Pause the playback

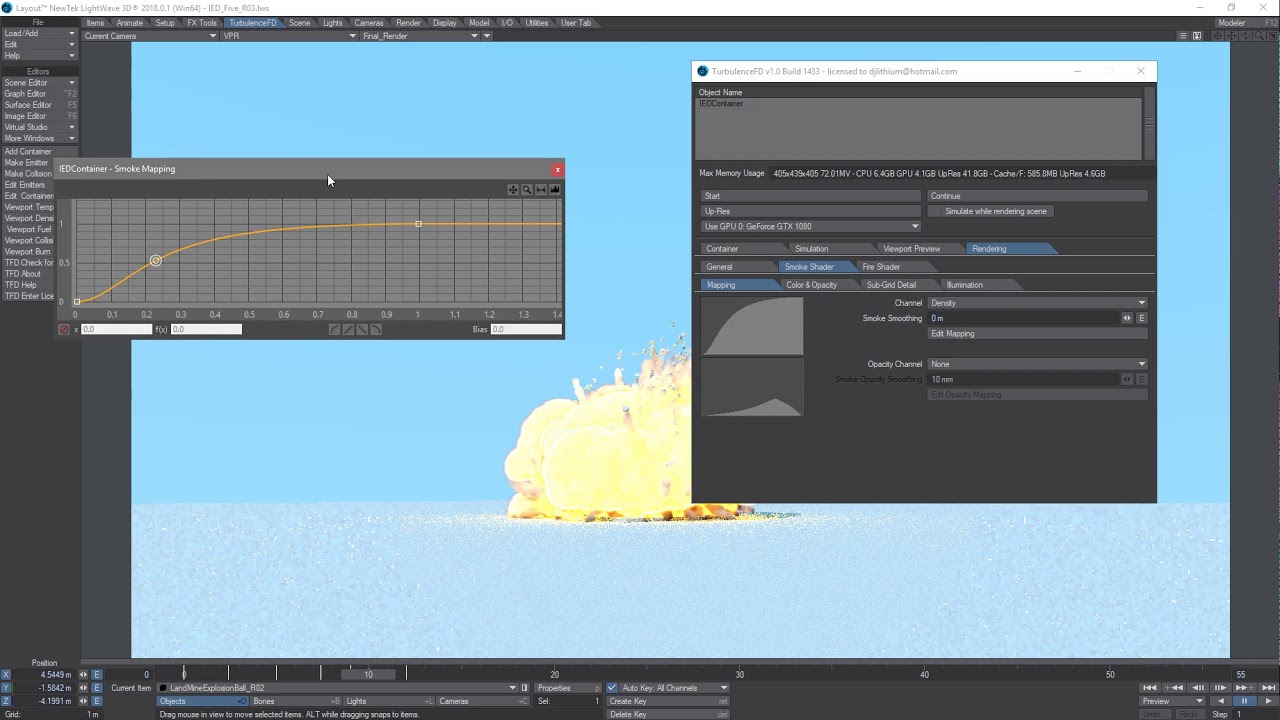(x=1244, y=701)
